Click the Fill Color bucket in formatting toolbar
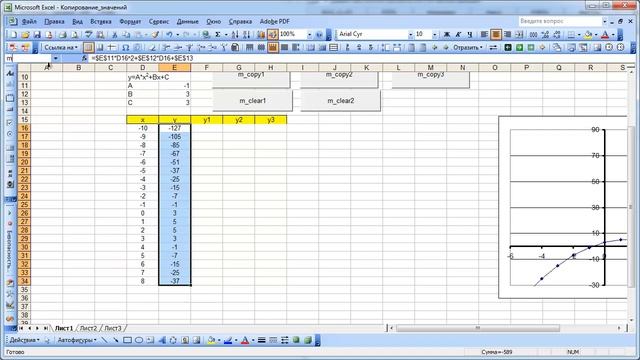The image size is (640, 360). [588, 35]
